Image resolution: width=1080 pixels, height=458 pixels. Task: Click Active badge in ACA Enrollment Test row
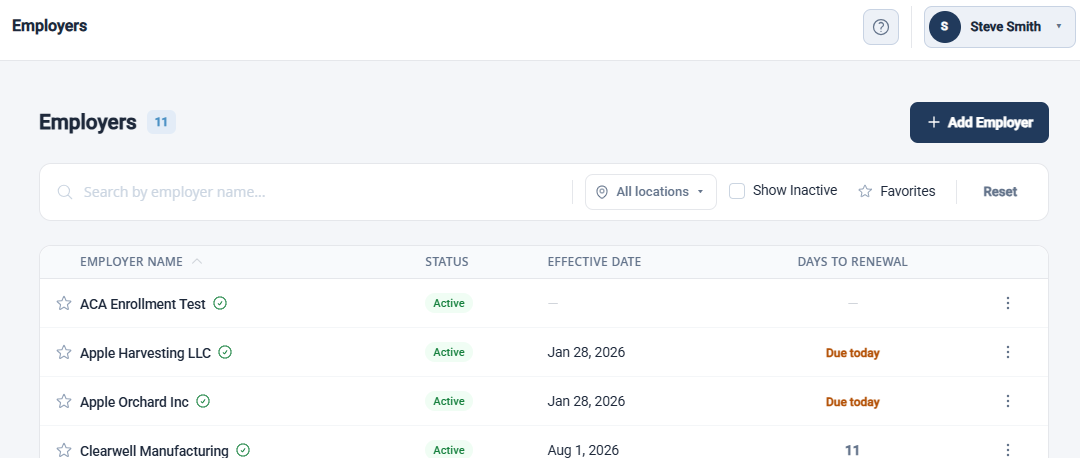coord(449,303)
